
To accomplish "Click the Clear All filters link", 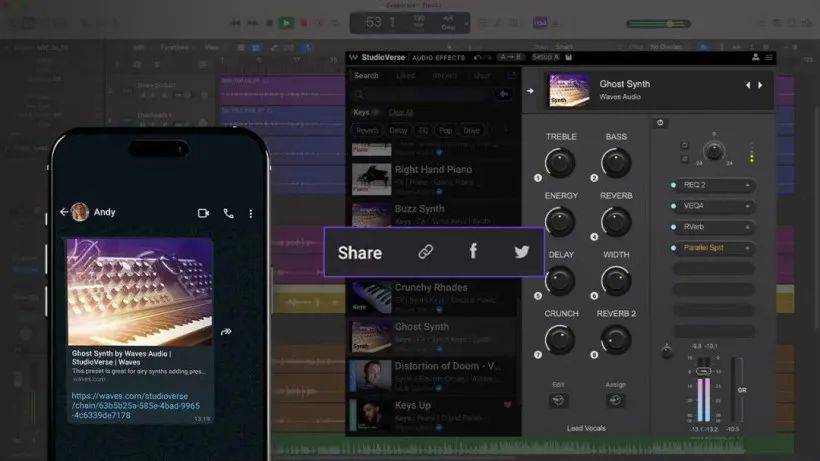I will (401, 112).
